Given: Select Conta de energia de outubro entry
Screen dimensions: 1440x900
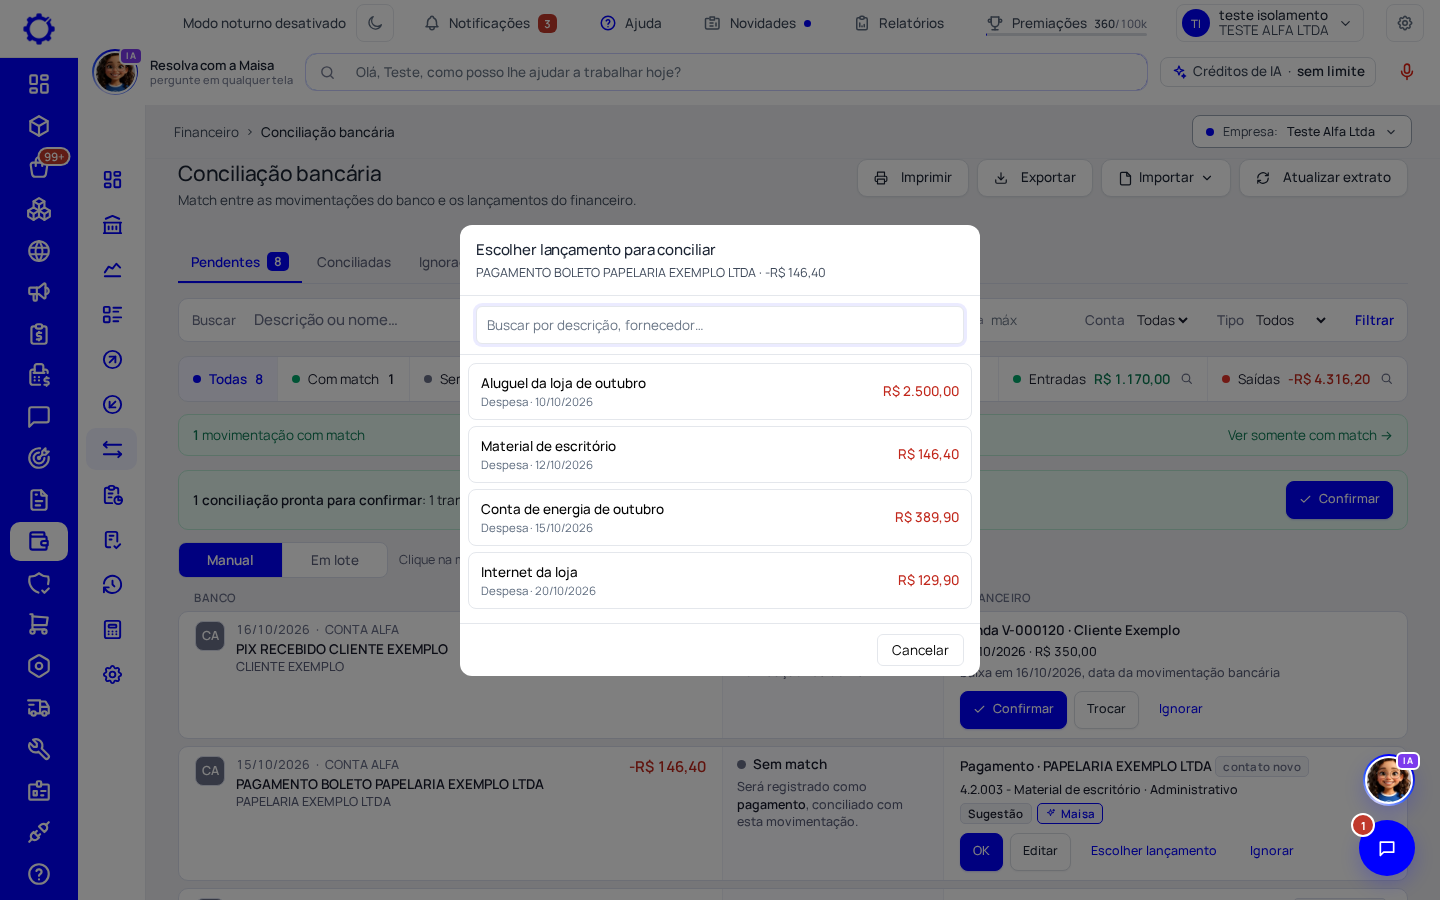Looking at the screenshot, I should [x=720, y=517].
